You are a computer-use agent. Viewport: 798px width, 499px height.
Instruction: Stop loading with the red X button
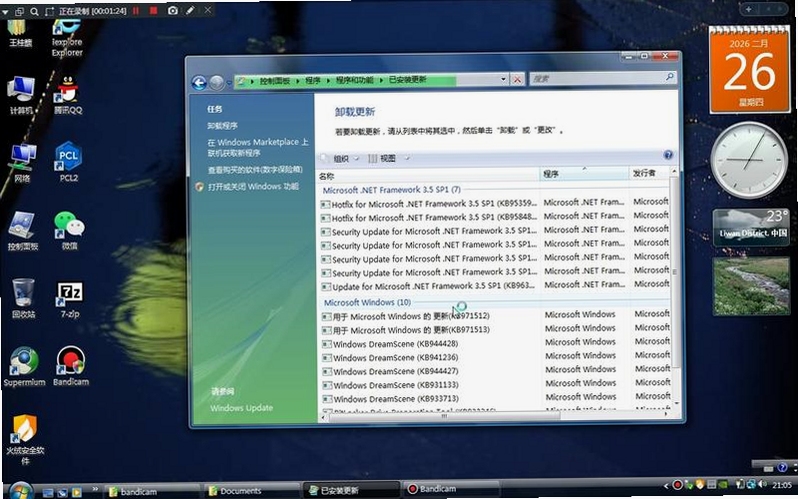pyautogui.click(x=517, y=79)
